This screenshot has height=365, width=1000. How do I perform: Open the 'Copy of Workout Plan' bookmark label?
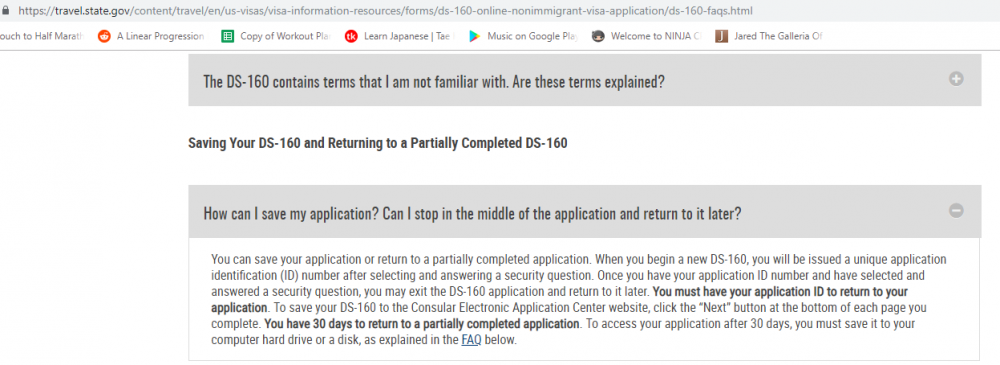tap(285, 36)
